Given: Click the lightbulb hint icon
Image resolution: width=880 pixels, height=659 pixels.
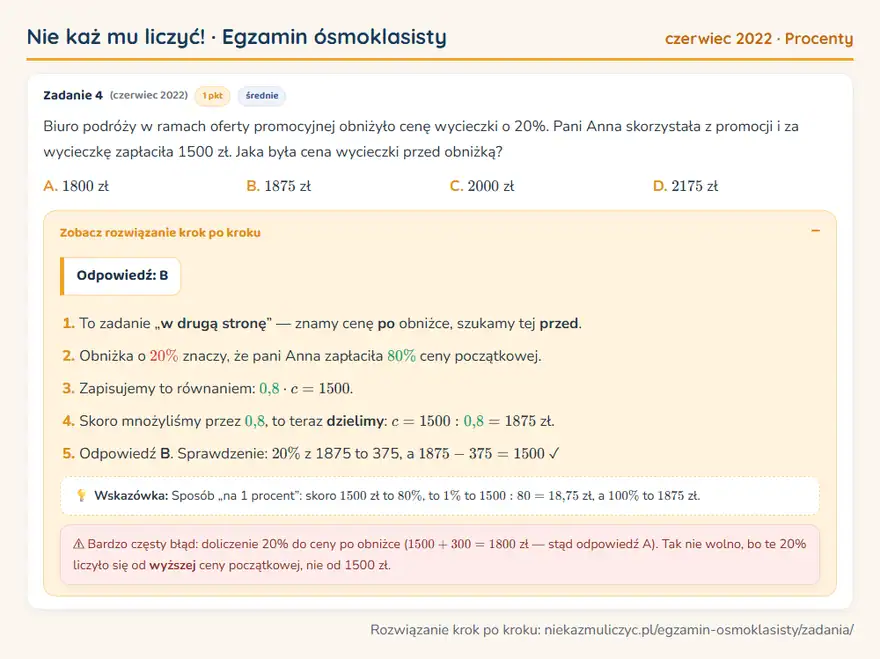Looking at the screenshot, I should (x=81, y=496).
